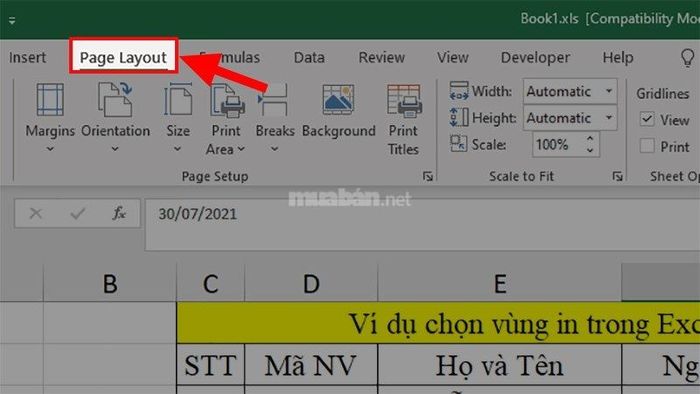Expand the Orientation dropdown chevron
Screen dimensions: 700x394
(115, 149)
